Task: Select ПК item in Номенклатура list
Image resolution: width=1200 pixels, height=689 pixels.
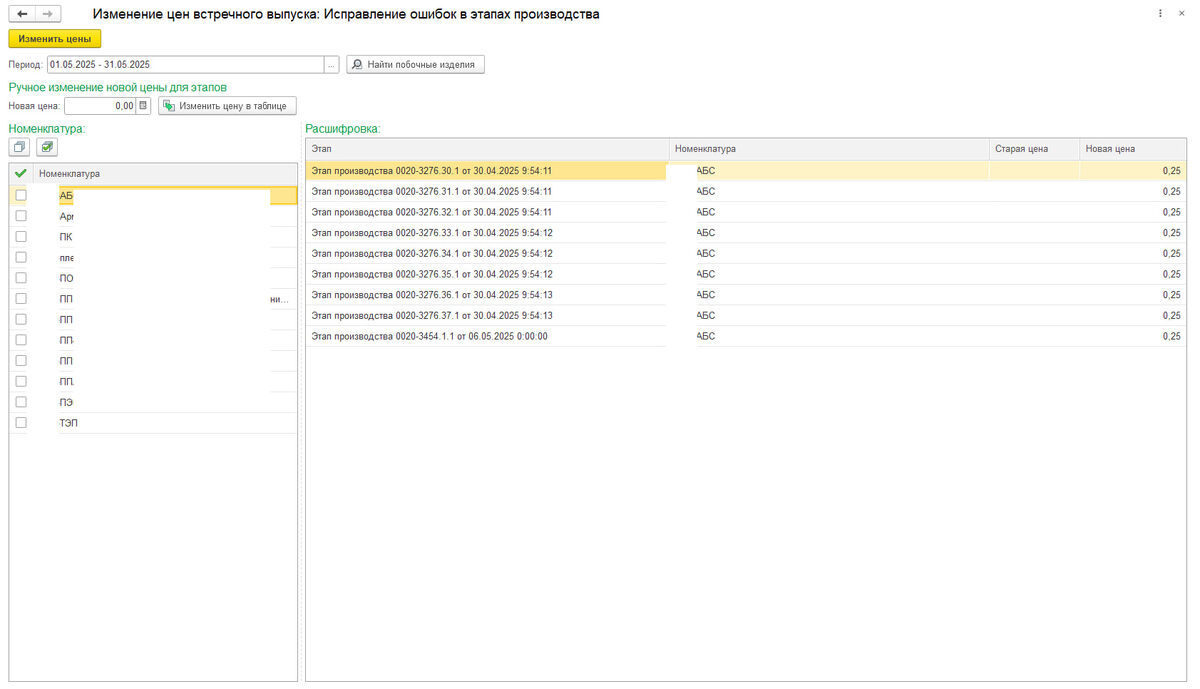Action: pos(165,237)
